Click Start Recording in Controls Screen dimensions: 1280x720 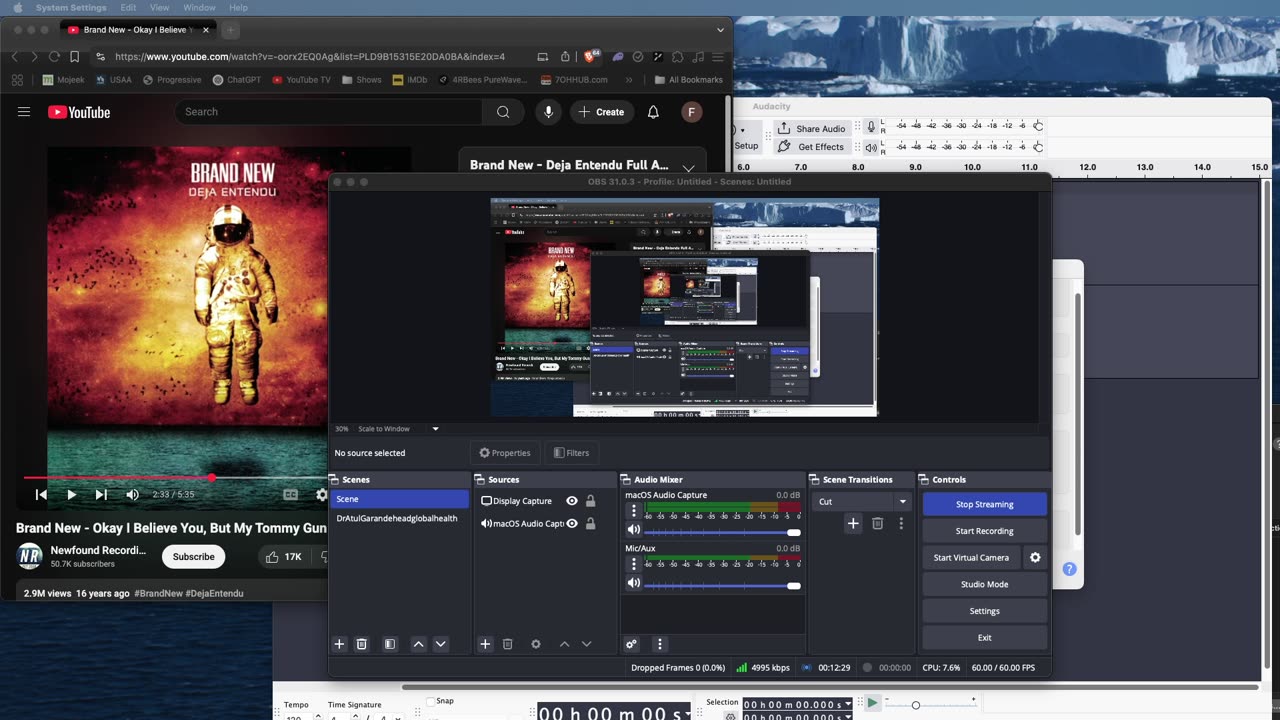pos(984,531)
